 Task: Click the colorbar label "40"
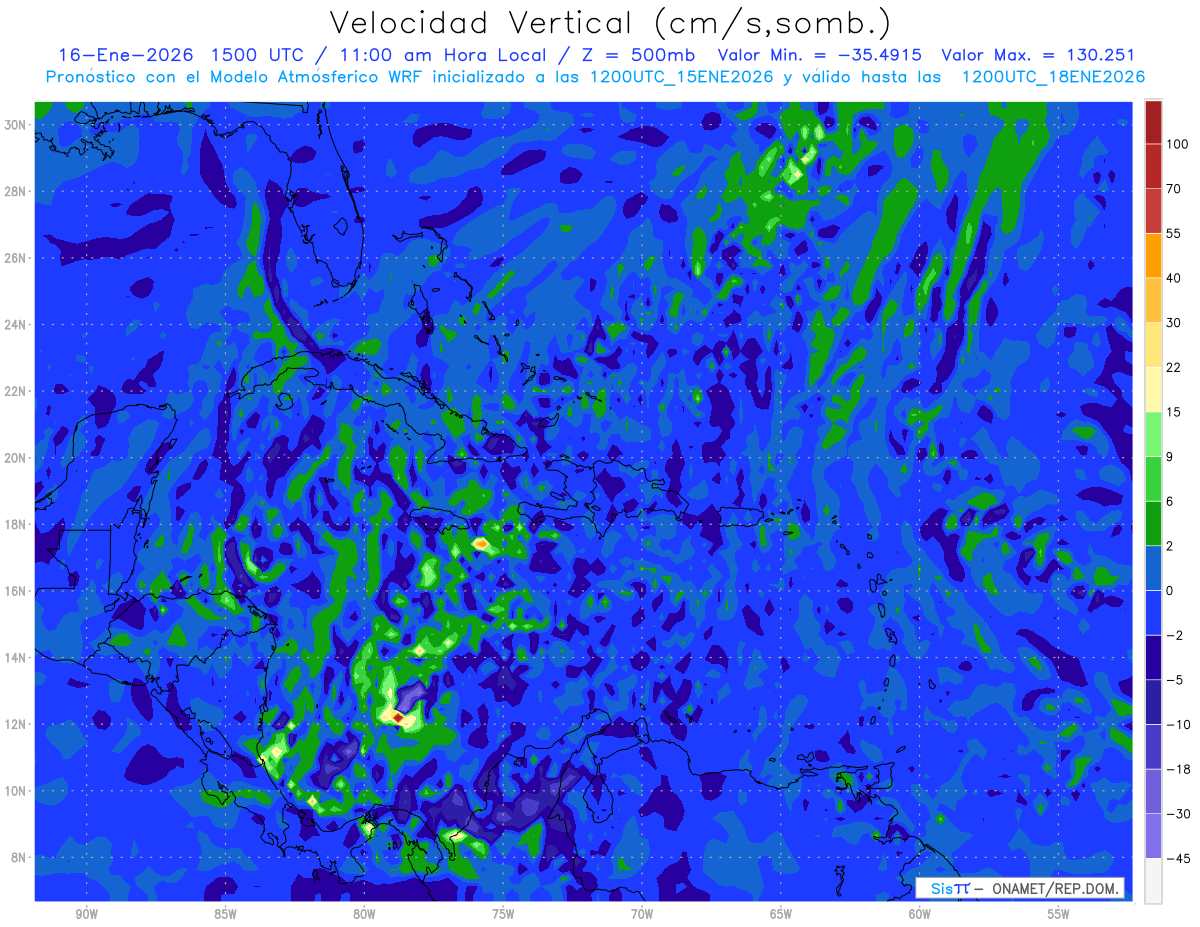[x=1174, y=278]
